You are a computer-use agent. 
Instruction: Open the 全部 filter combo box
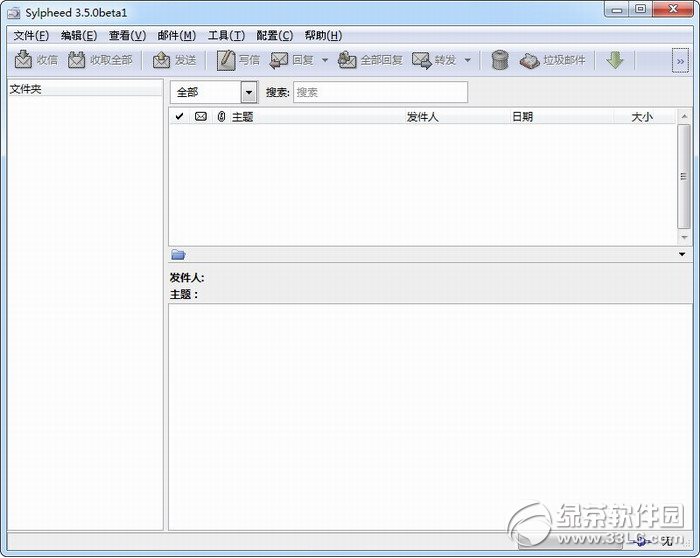pyautogui.click(x=214, y=92)
